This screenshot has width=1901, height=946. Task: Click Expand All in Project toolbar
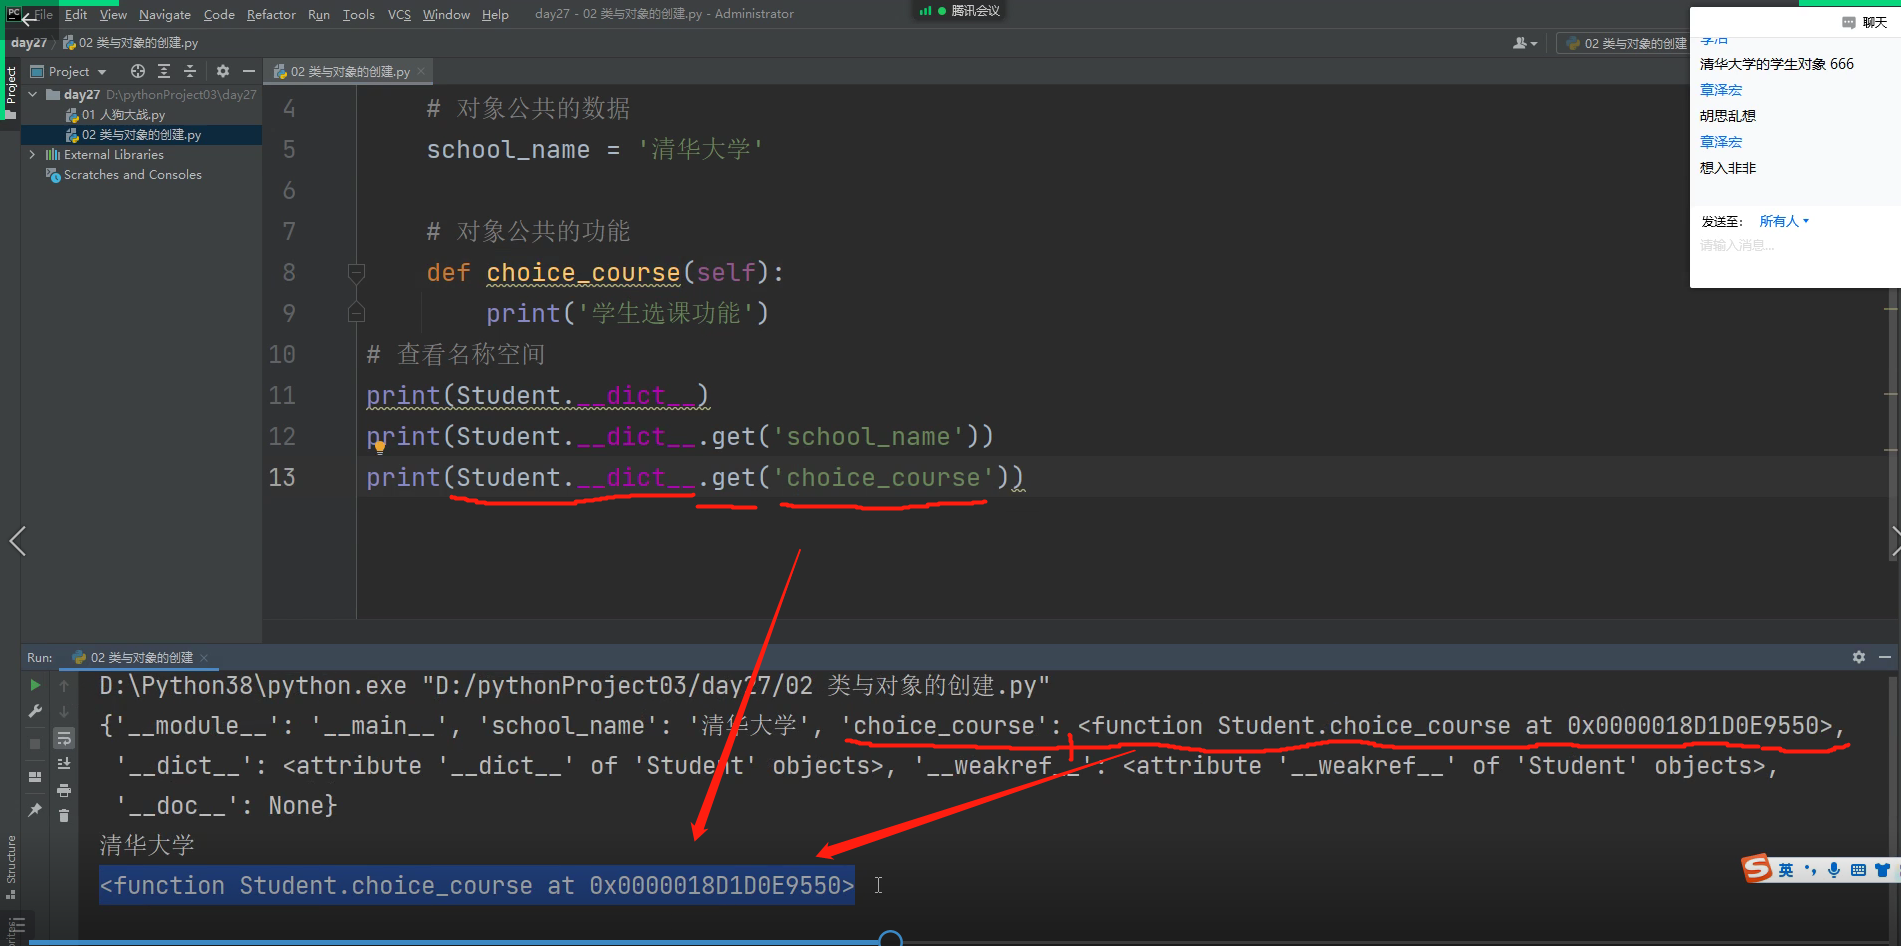point(164,71)
